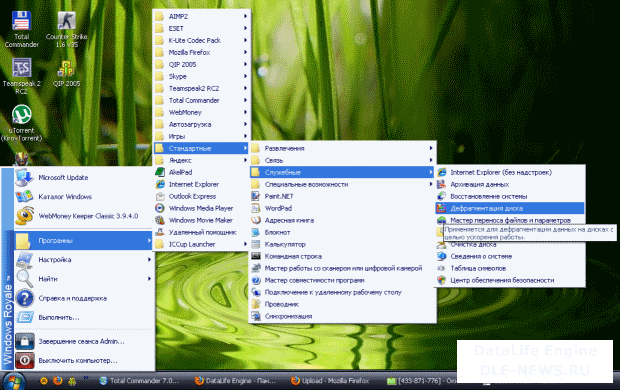Open Total Commander 7.0 taskbar button
Image resolution: width=620 pixels, height=390 pixels.
pos(141,381)
